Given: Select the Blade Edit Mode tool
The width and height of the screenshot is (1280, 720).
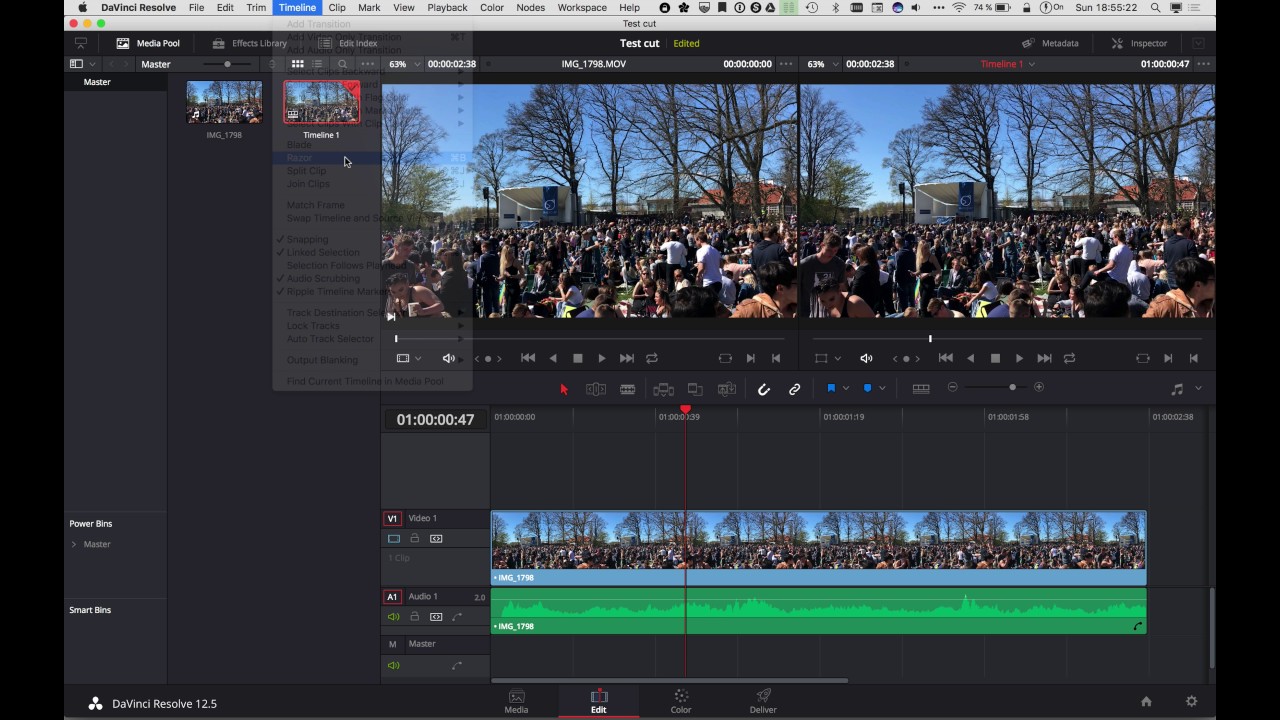Looking at the screenshot, I should 628,389.
